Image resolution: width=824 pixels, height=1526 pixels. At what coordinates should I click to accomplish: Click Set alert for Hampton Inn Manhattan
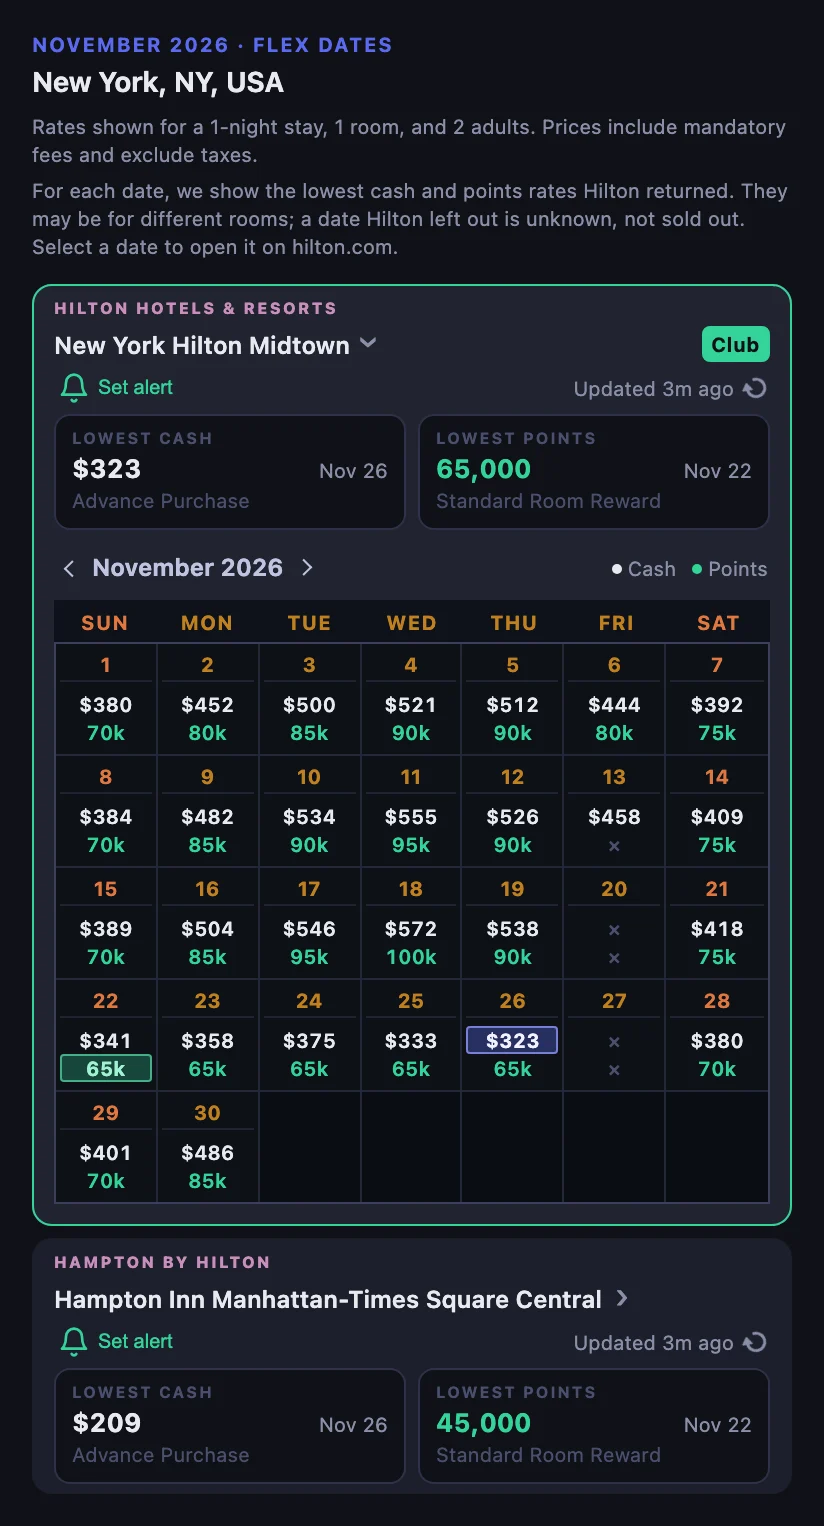coord(135,1341)
